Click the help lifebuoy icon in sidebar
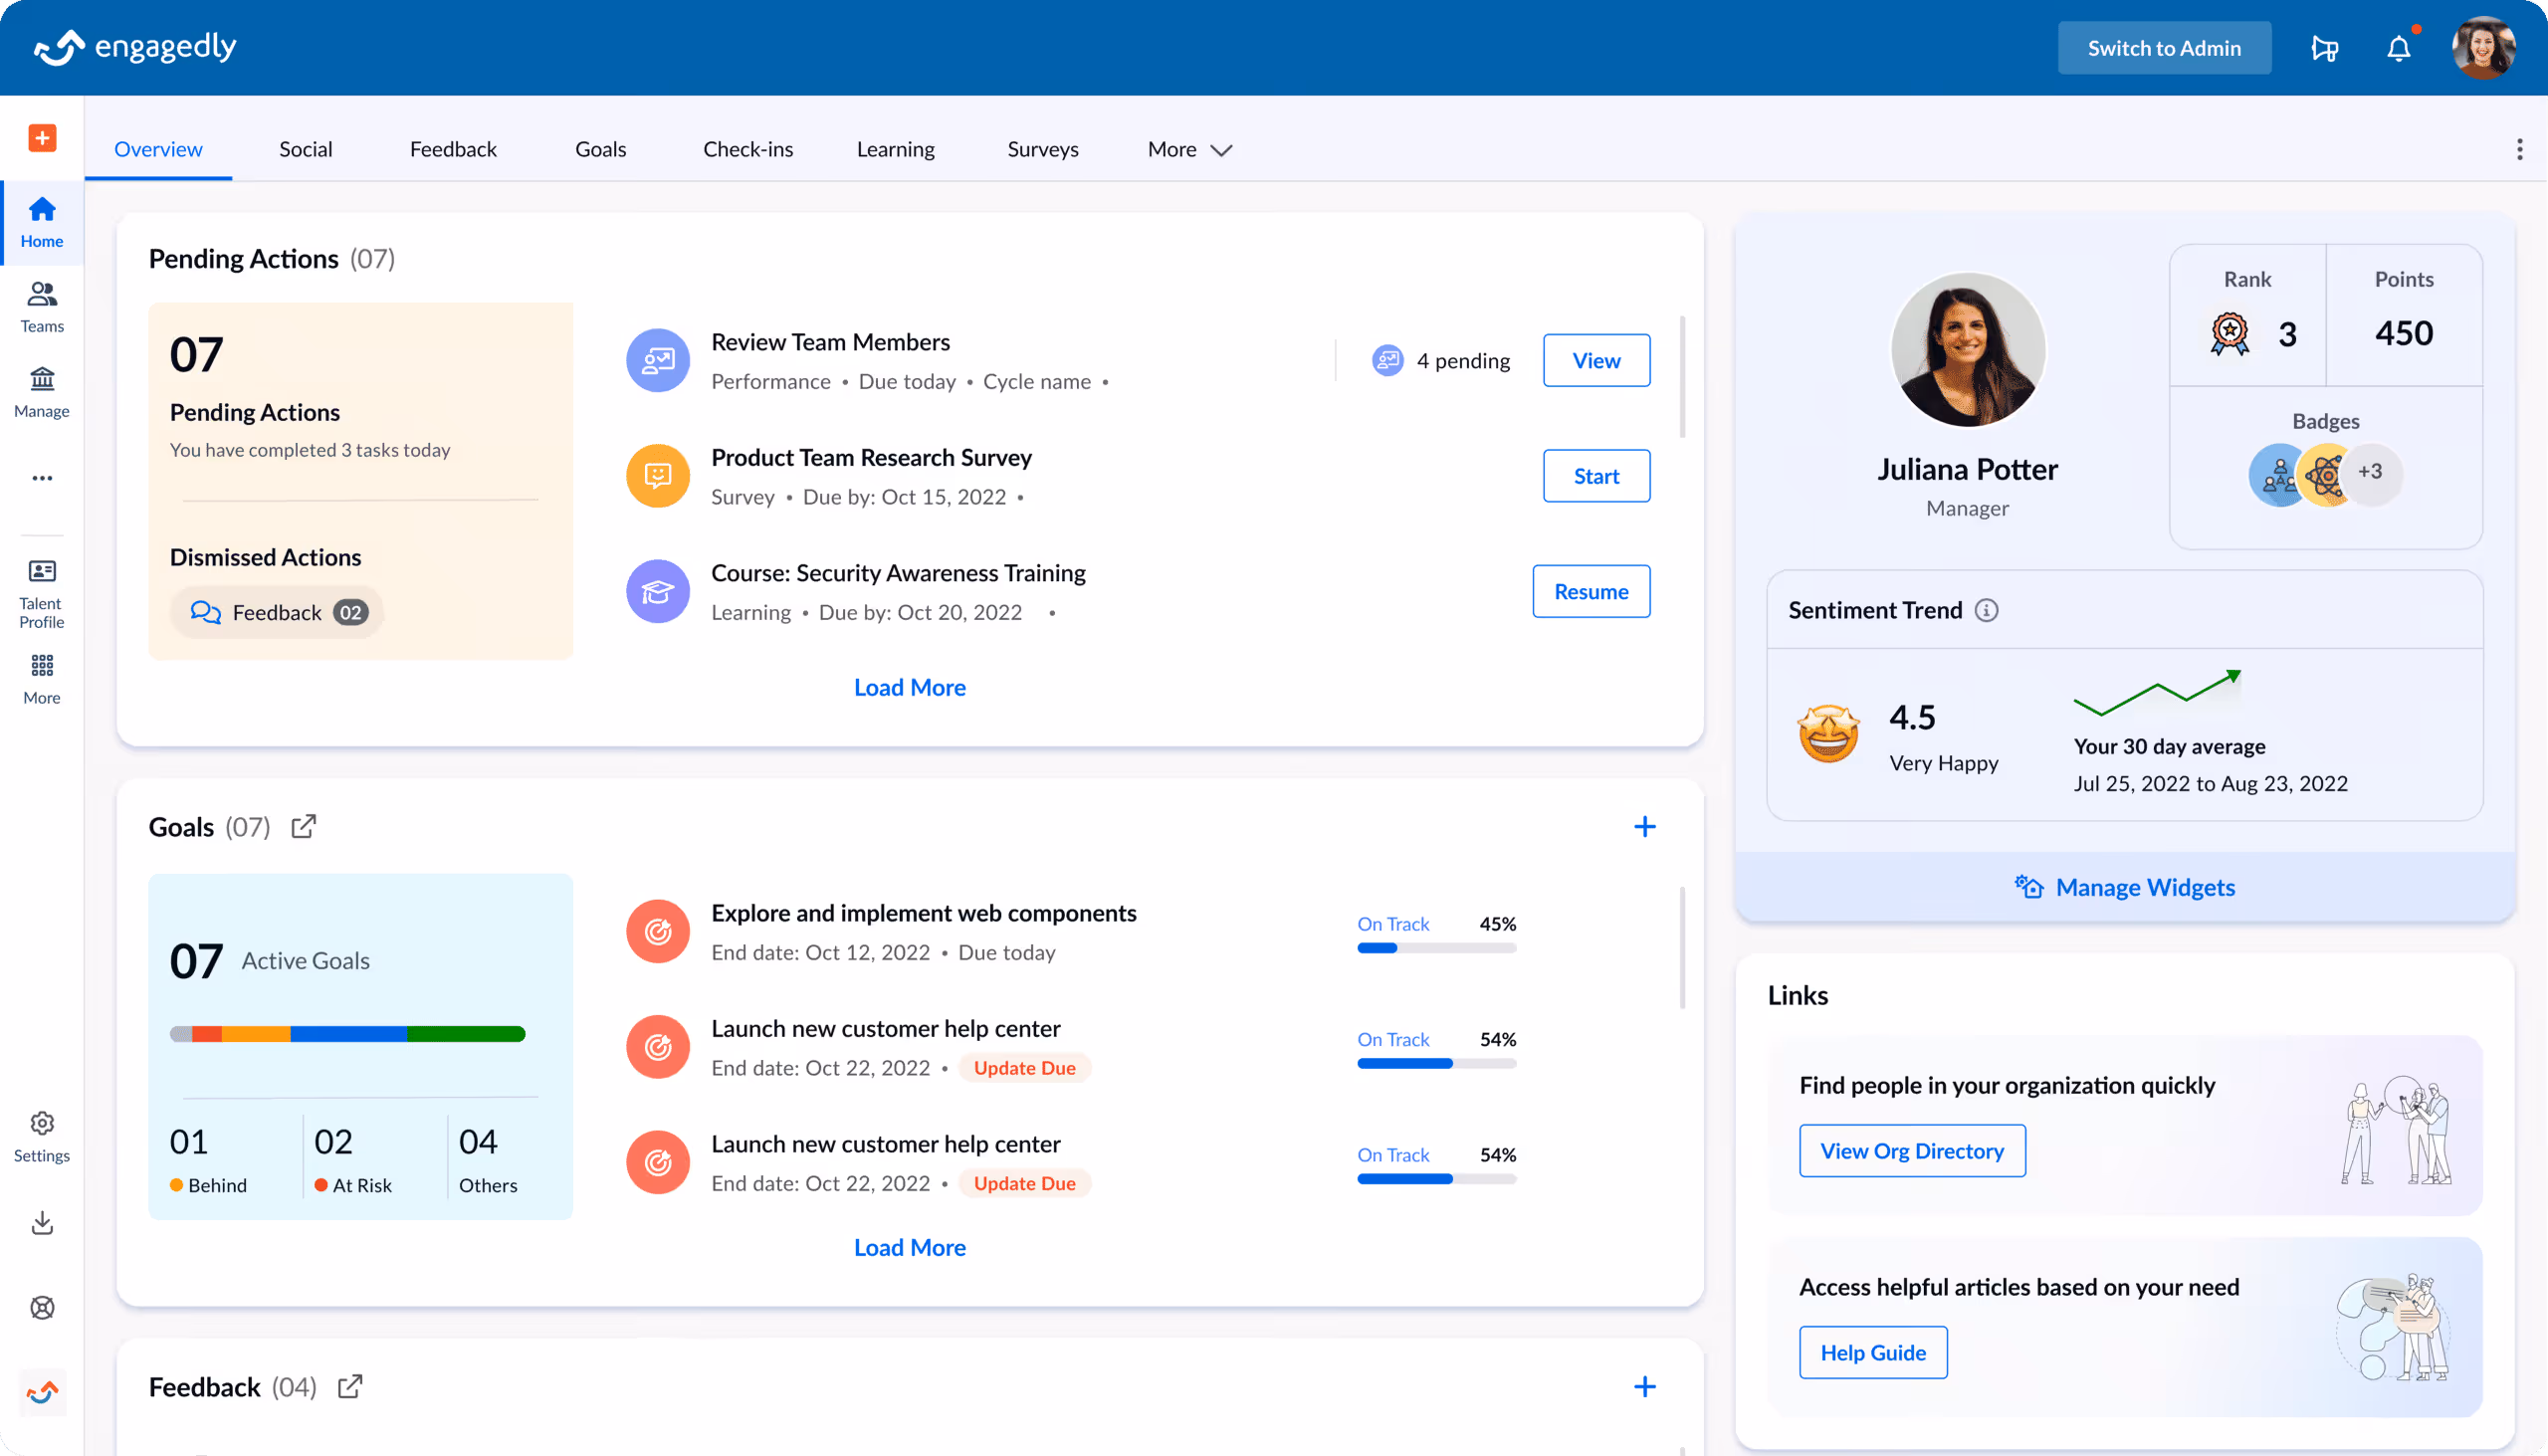 tap(42, 1307)
